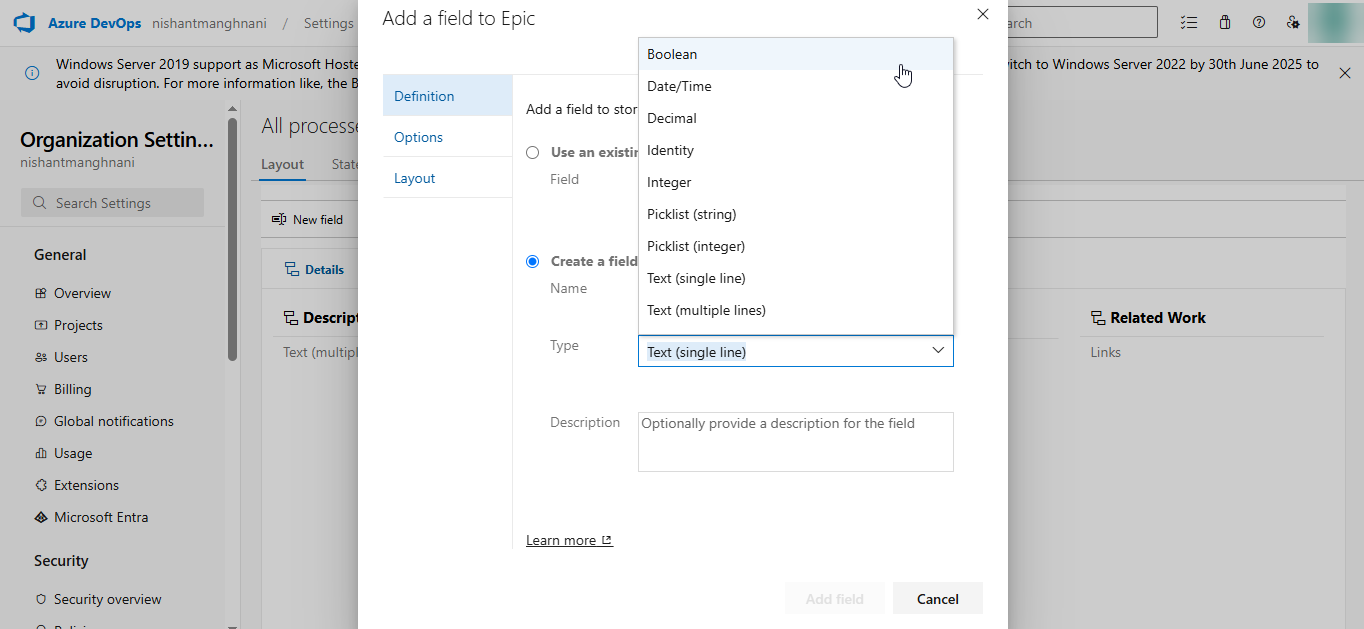This screenshot has width=1364, height=629.
Task: Switch to the Layout tab in the dialog
Action: coord(414,177)
